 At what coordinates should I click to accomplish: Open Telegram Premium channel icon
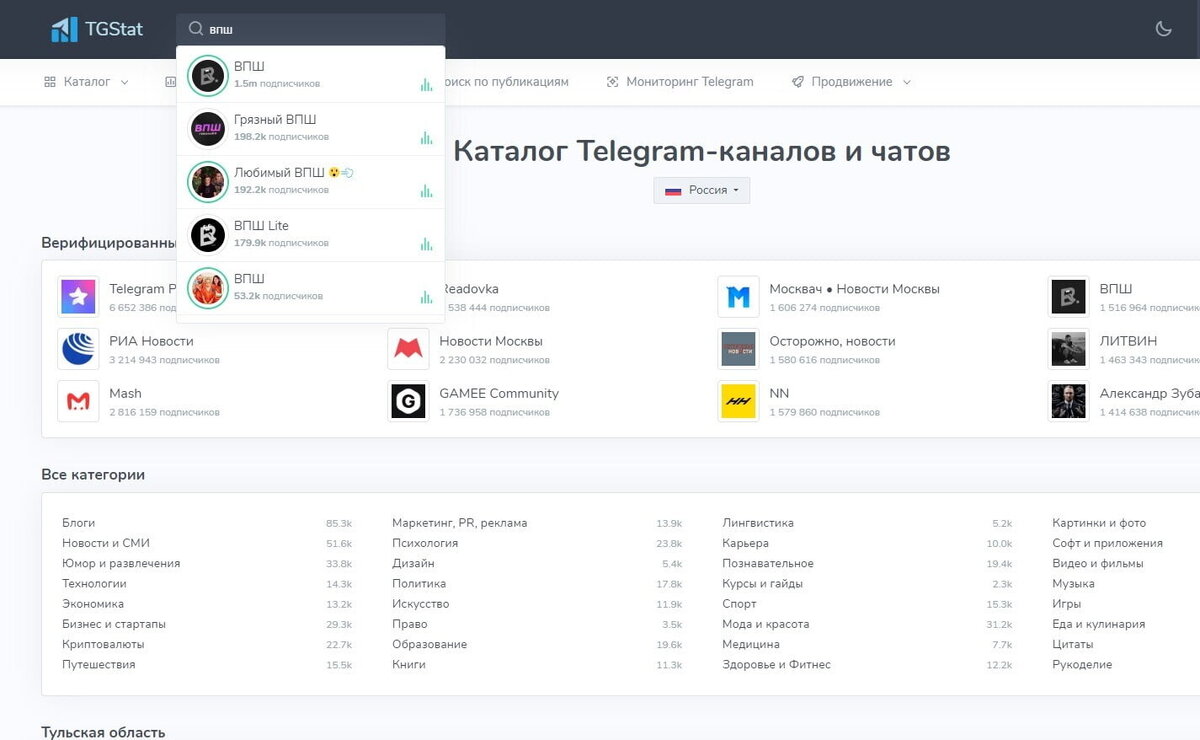point(78,297)
